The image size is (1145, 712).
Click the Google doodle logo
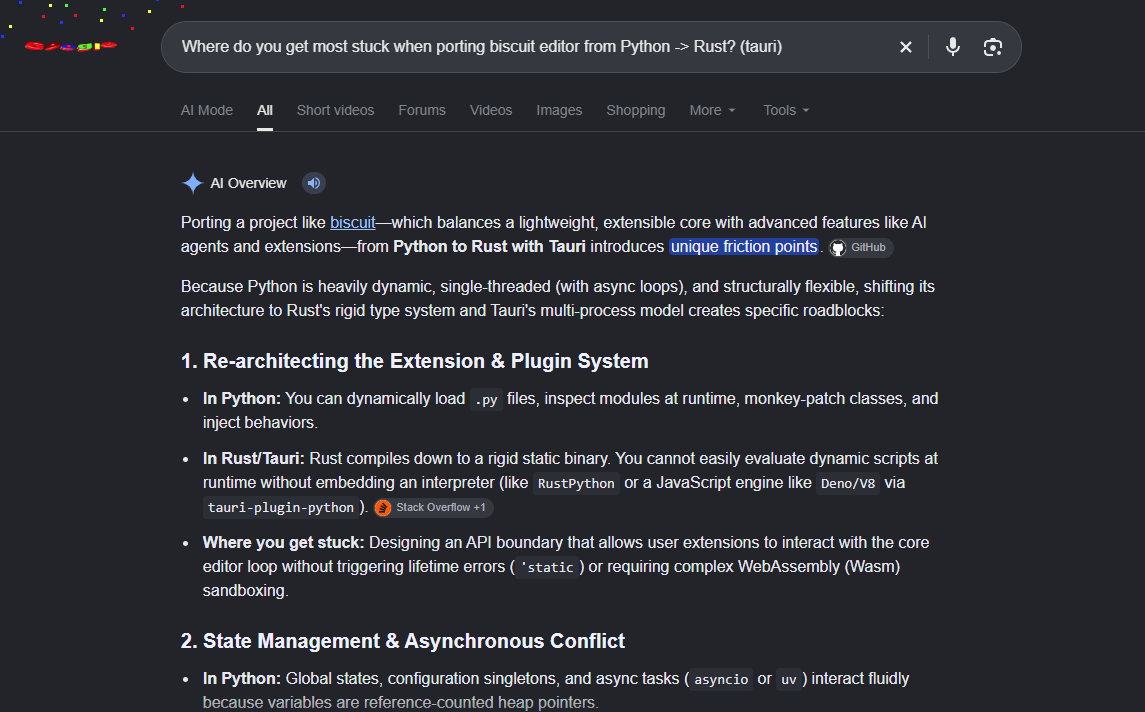pyautogui.click(x=71, y=46)
